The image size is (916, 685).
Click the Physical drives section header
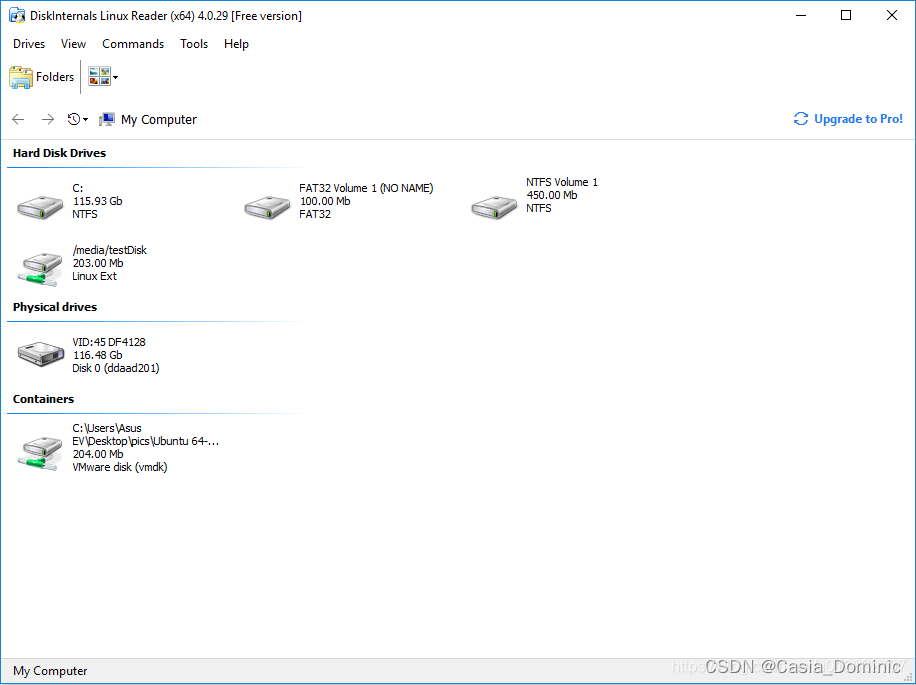pos(55,307)
